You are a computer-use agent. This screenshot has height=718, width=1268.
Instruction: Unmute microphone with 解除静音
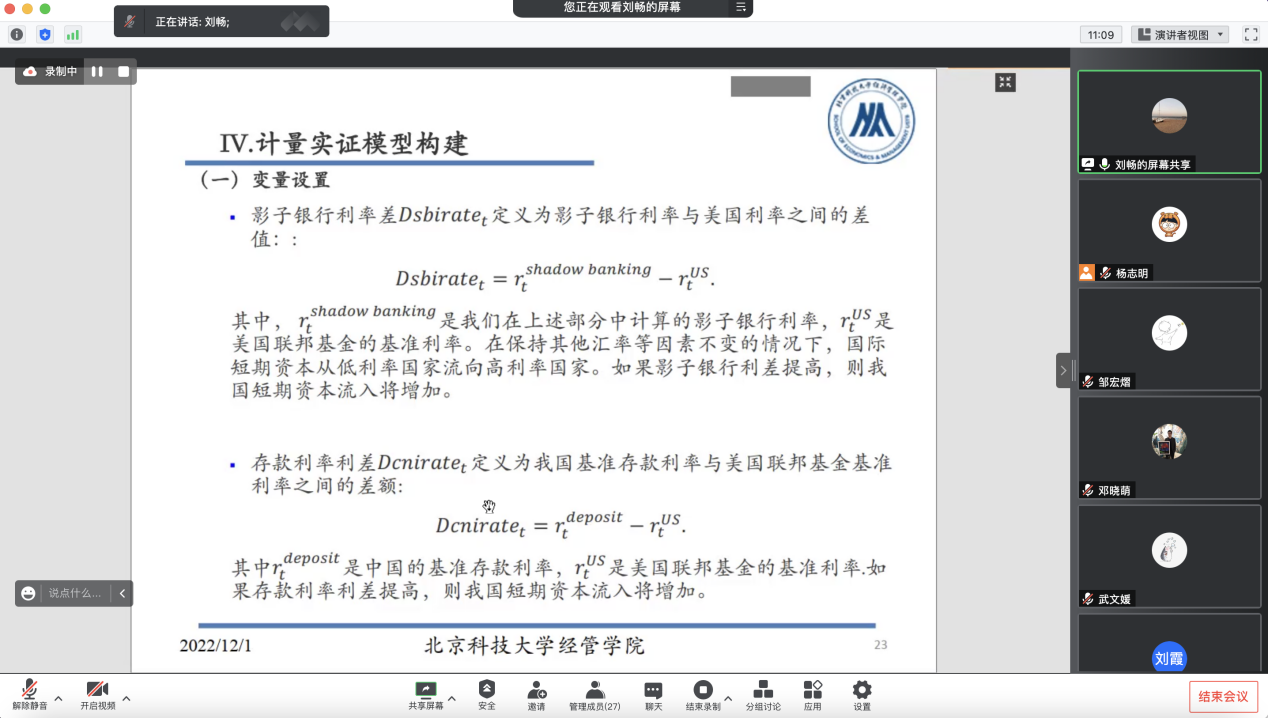pyautogui.click(x=30, y=695)
